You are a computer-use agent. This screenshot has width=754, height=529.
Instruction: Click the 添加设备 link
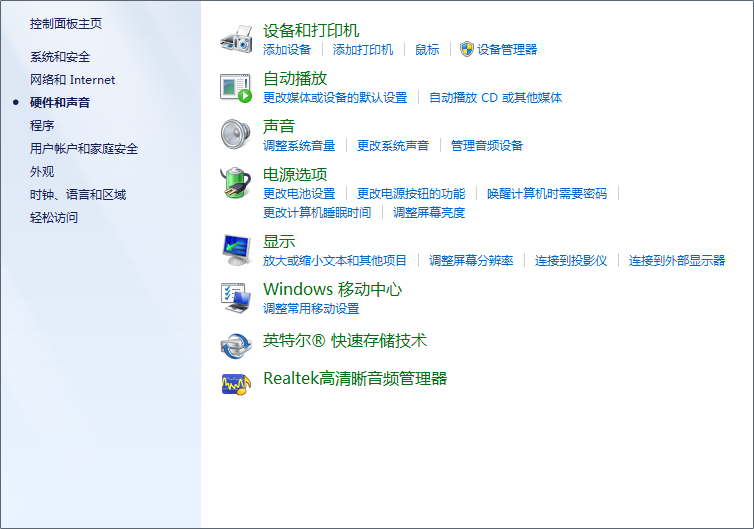287,50
